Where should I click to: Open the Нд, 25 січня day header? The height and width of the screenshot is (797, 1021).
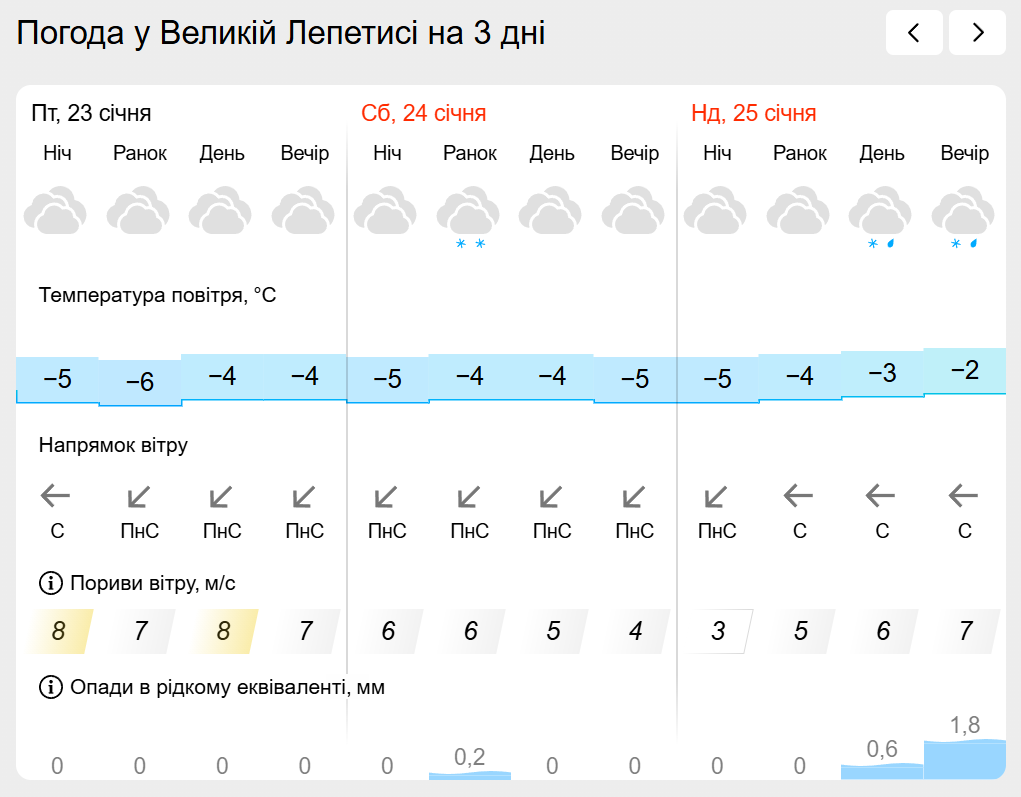point(754,113)
